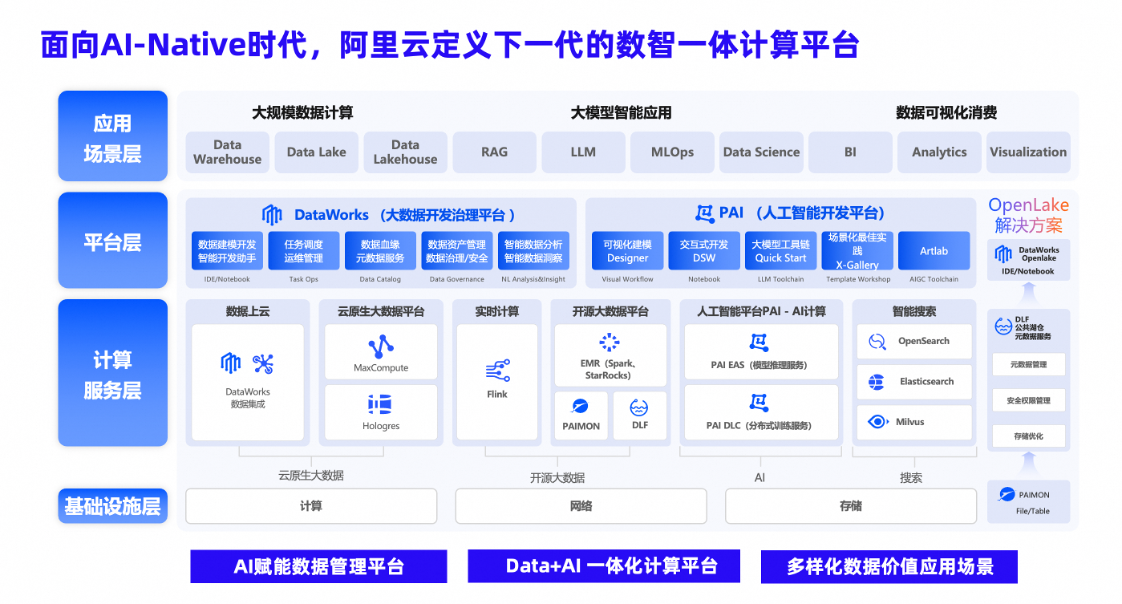1122x604 pixels.
Task: Click the 数据可视化消费 heading
Action: (x=947, y=112)
